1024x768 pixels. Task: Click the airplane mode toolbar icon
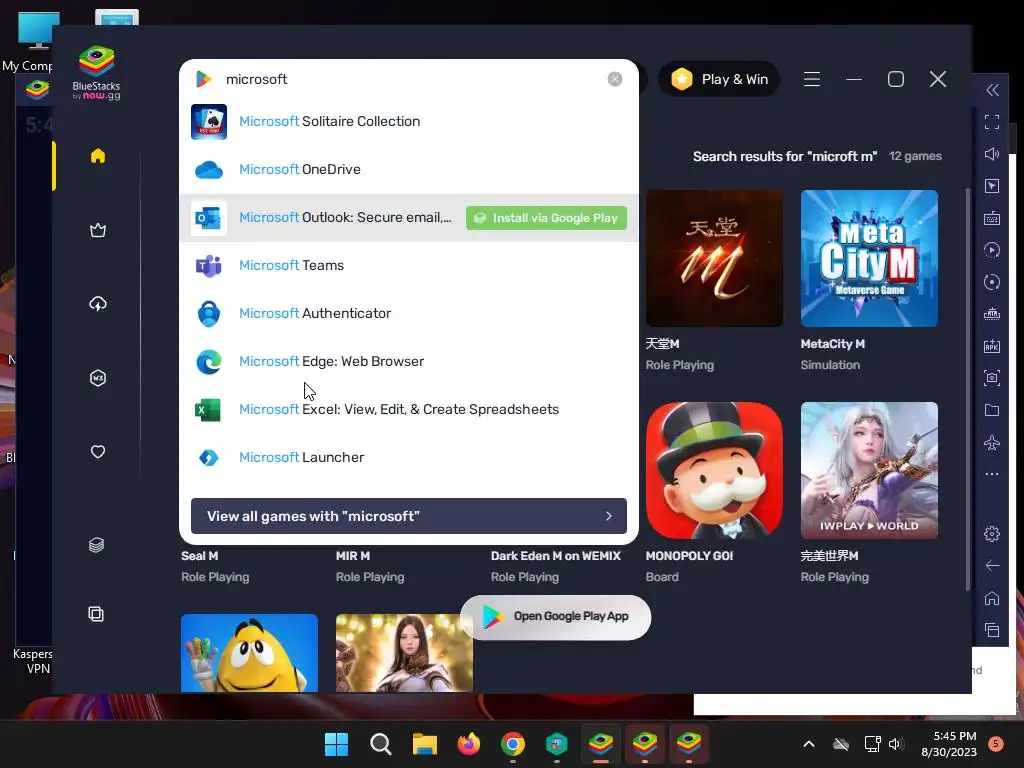[992, 443]
